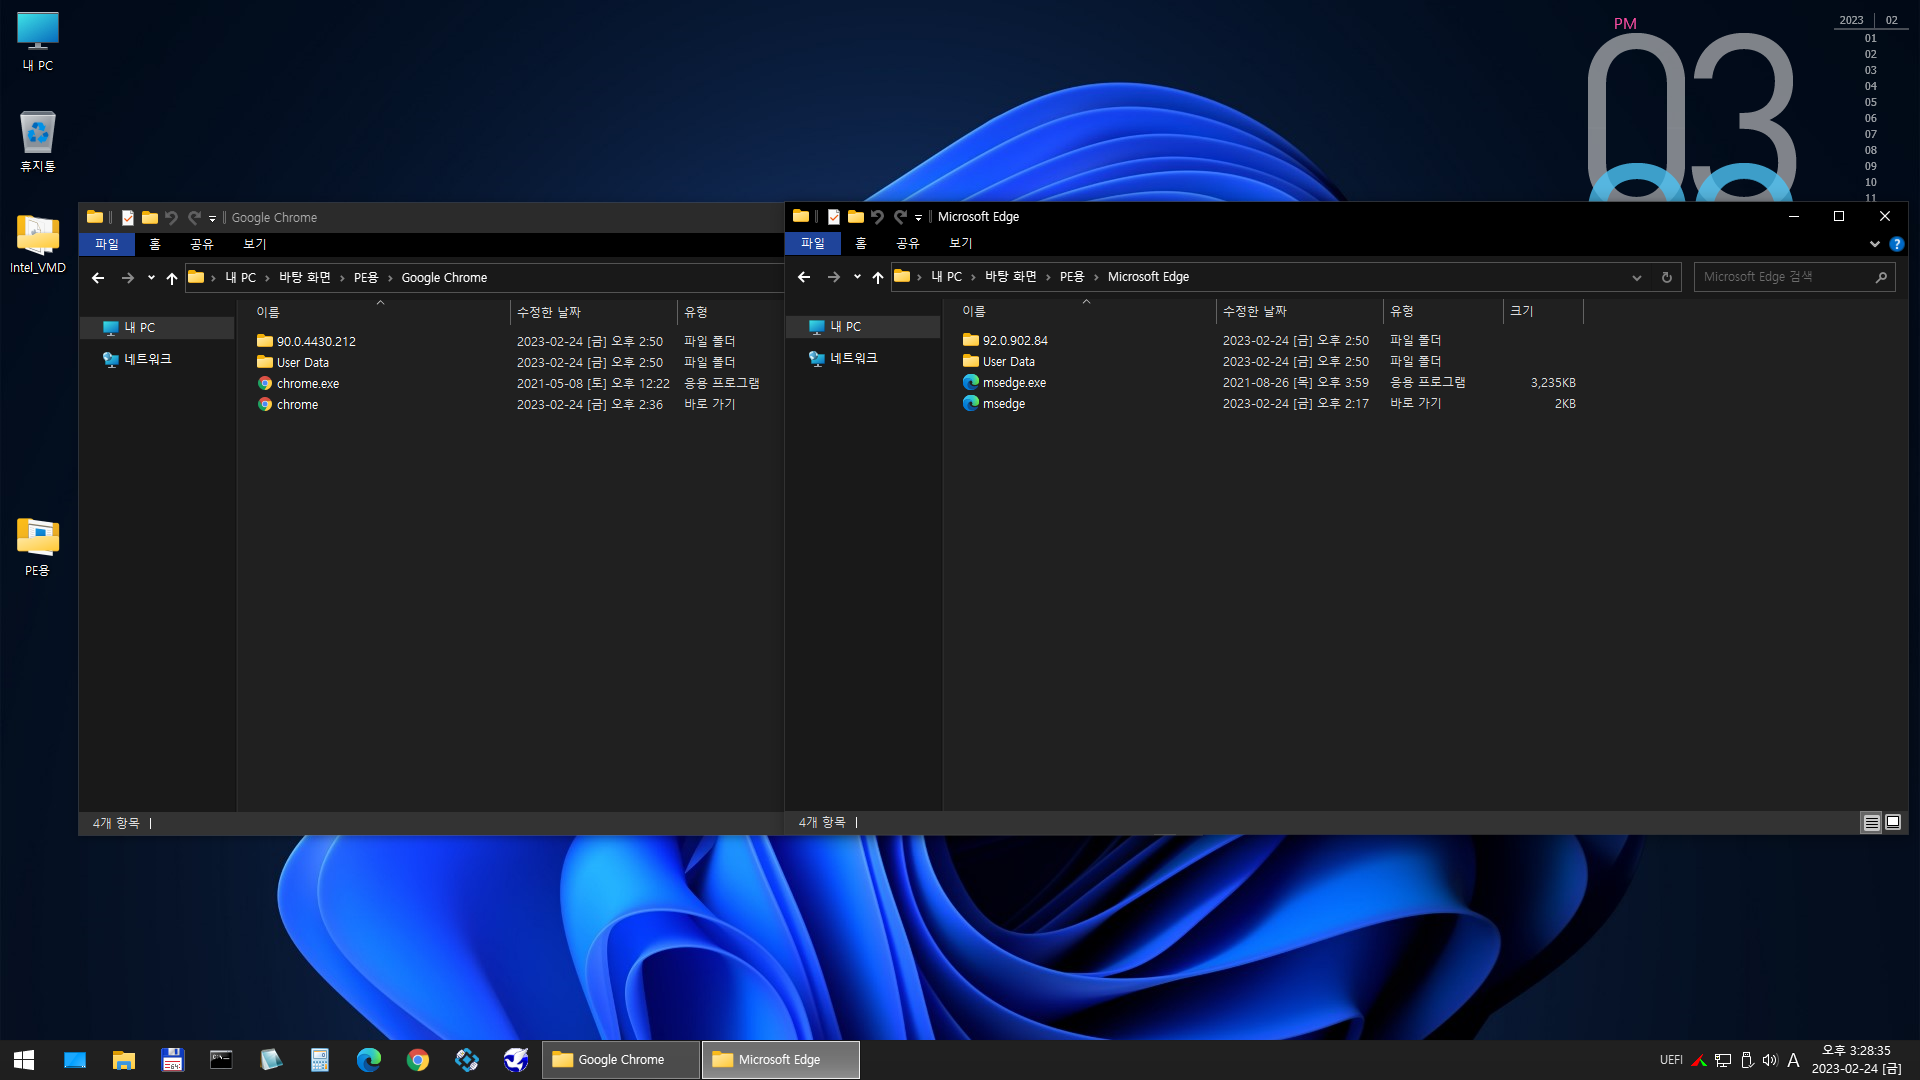Sort by 수정한 날짜 column in Edge window
This screenshot has width=1920, height=1080.
pos(1299,311)
